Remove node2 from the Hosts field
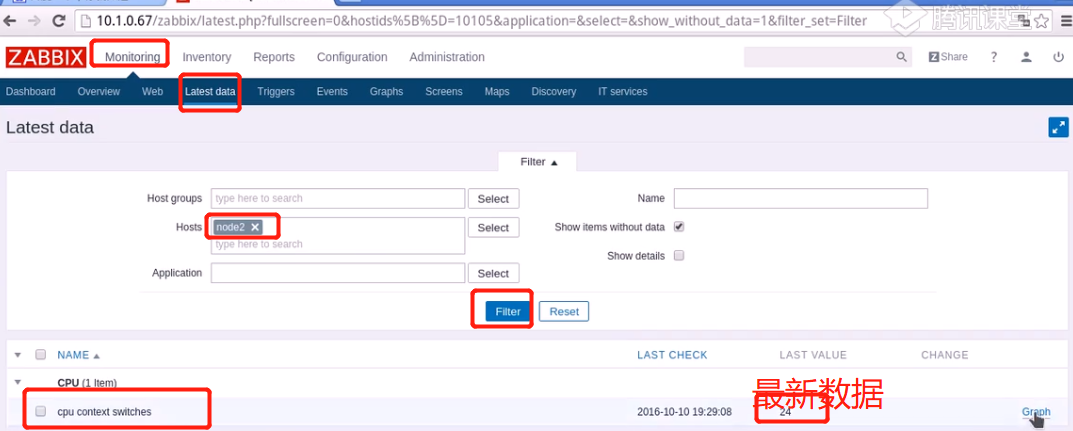 click(255, 227)
